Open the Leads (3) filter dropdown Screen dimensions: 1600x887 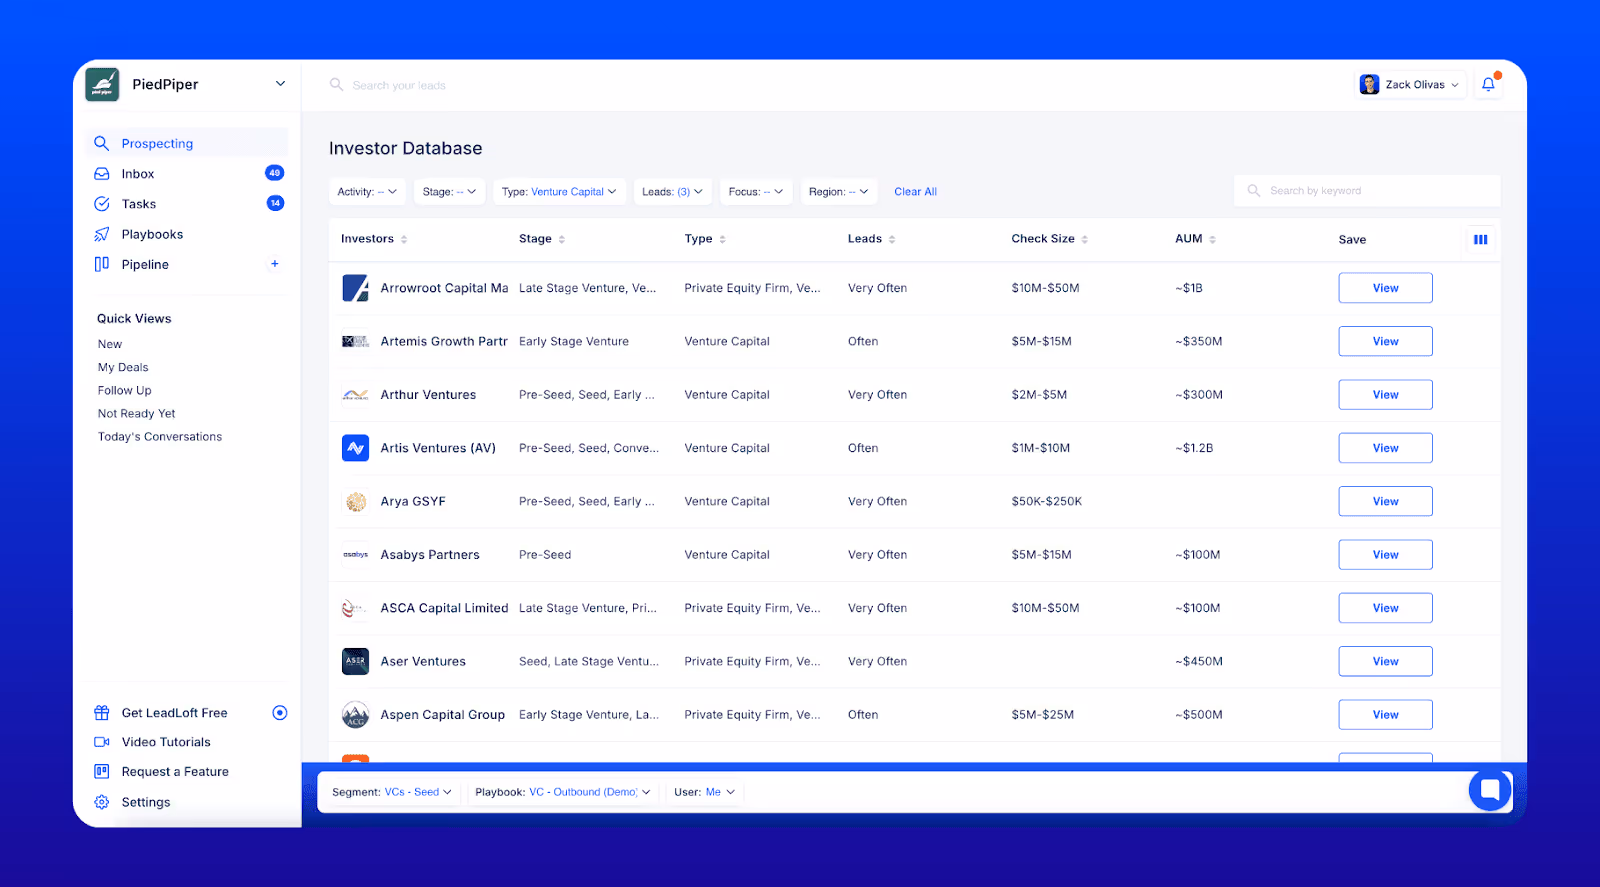coord(673,192)
